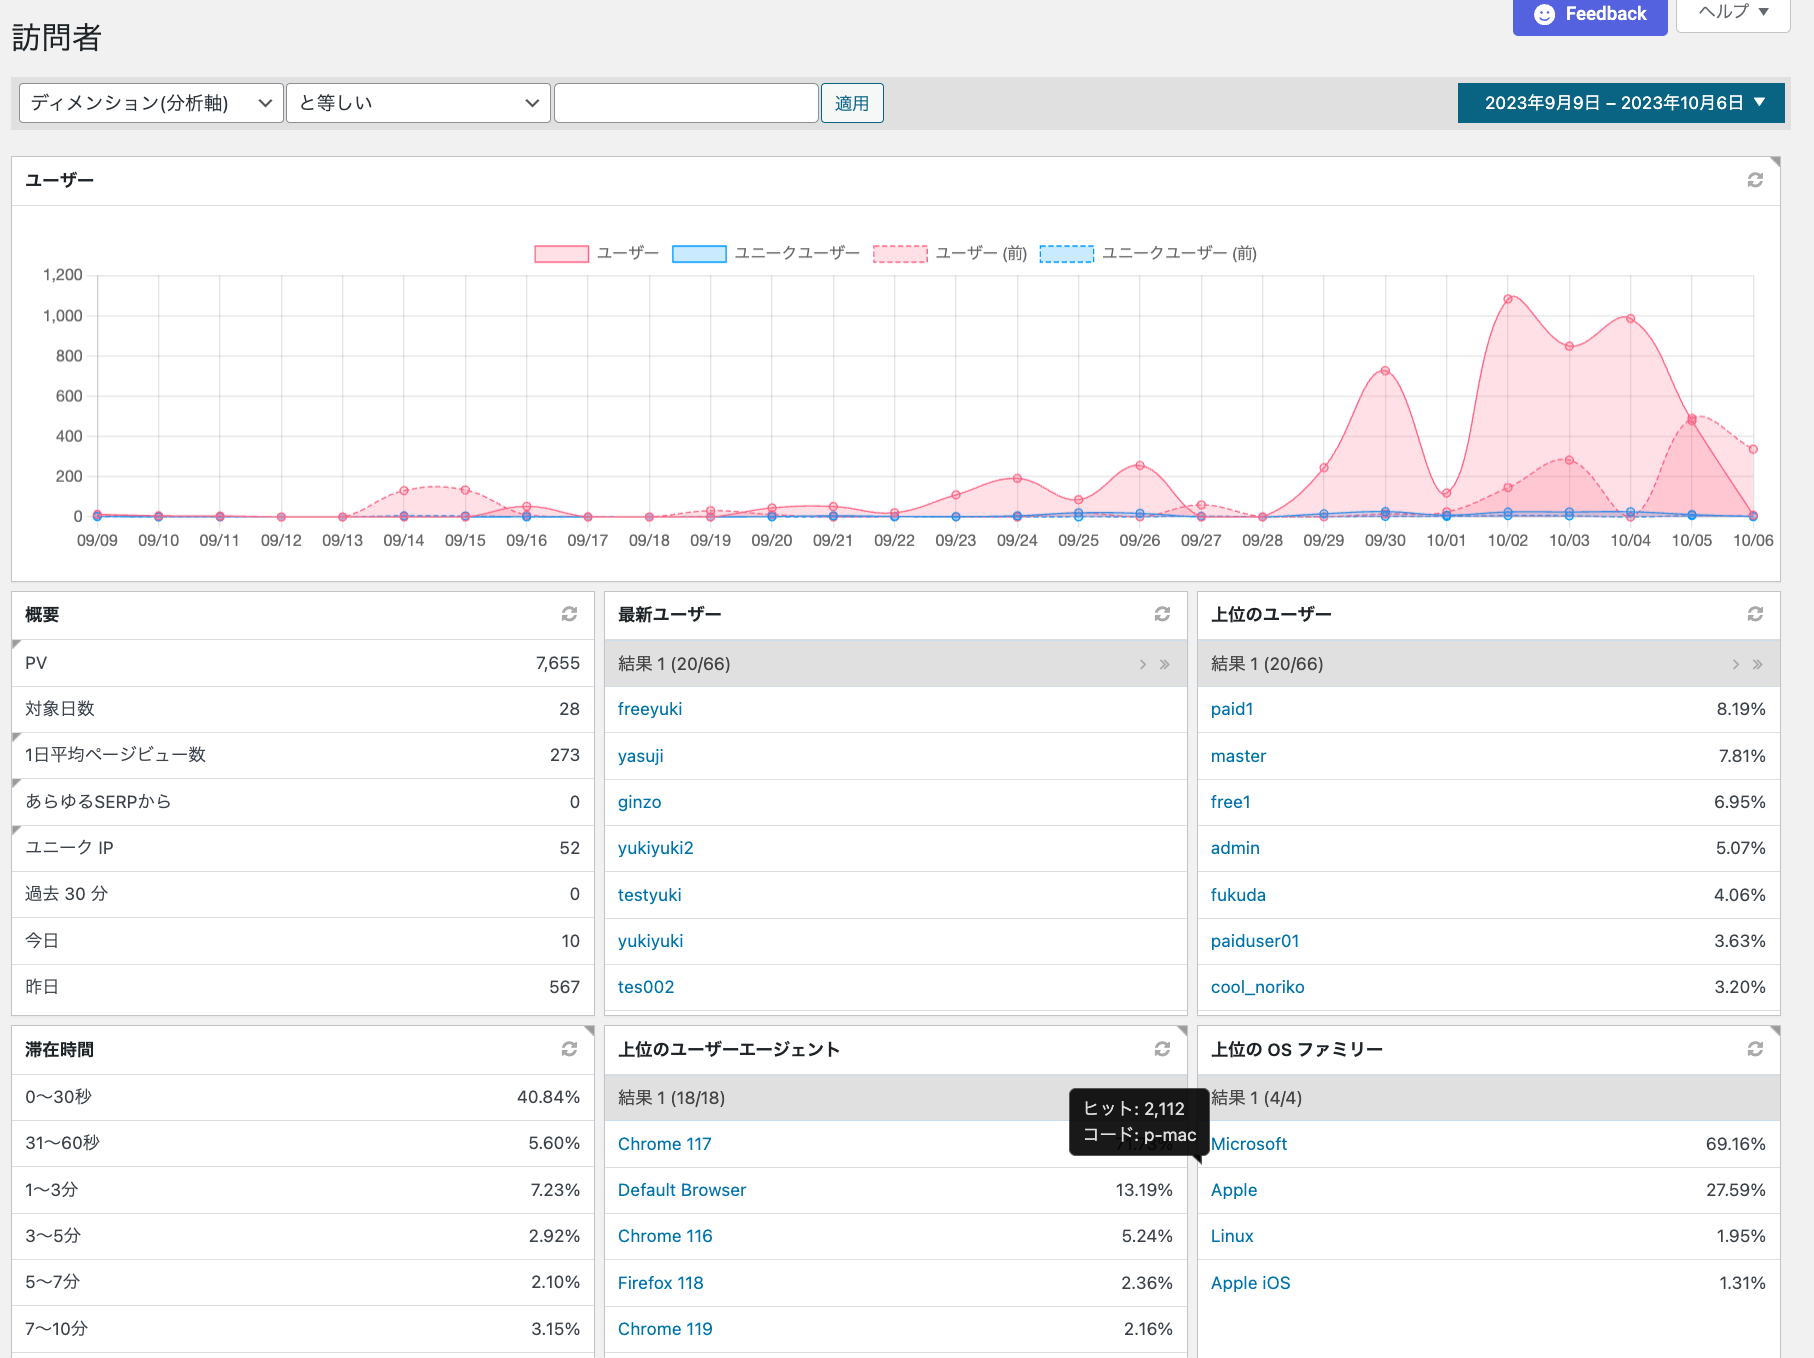The height and width of the screenshot is (1358, 1814).
Task: Refresh the 上位のユーザー panel
Action: 1754,614
